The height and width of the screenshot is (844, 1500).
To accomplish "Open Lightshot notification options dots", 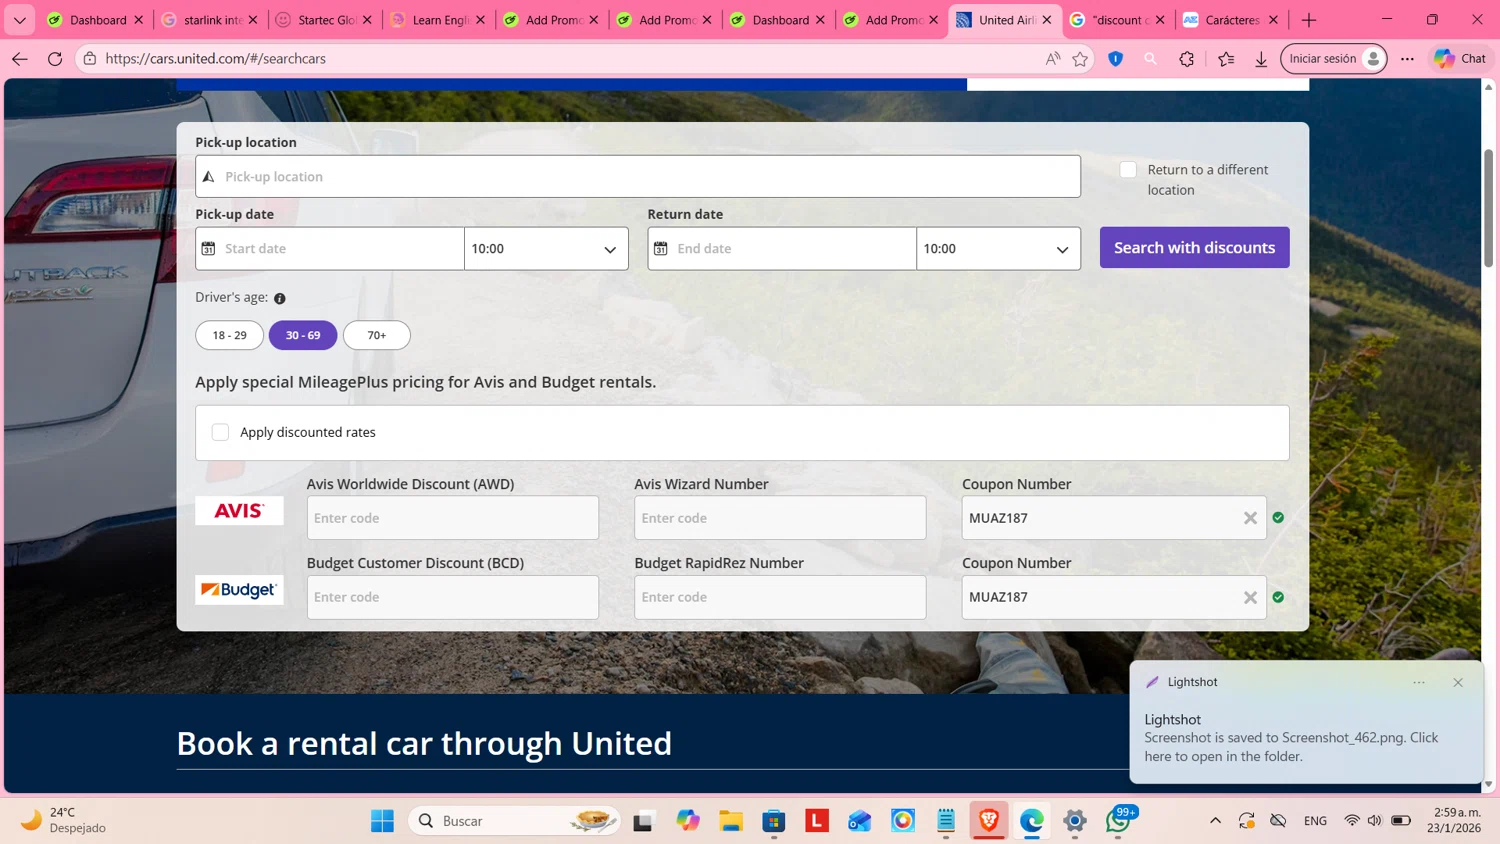I will (1419, 682).
